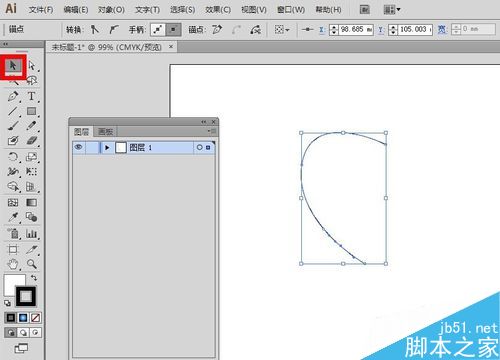Select the Shape Builder tool
Viewport: 500px width, 360px height.
pos(13,187)
